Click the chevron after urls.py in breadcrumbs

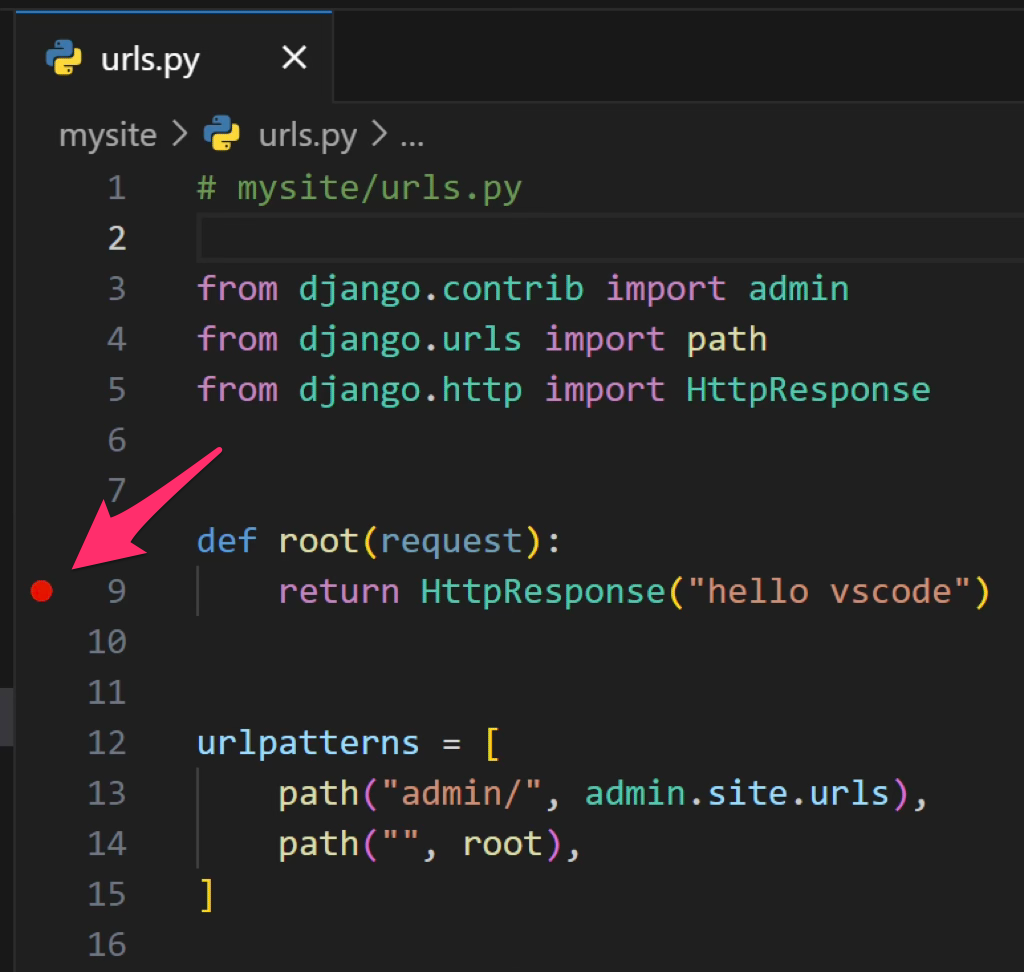(379, 135)
